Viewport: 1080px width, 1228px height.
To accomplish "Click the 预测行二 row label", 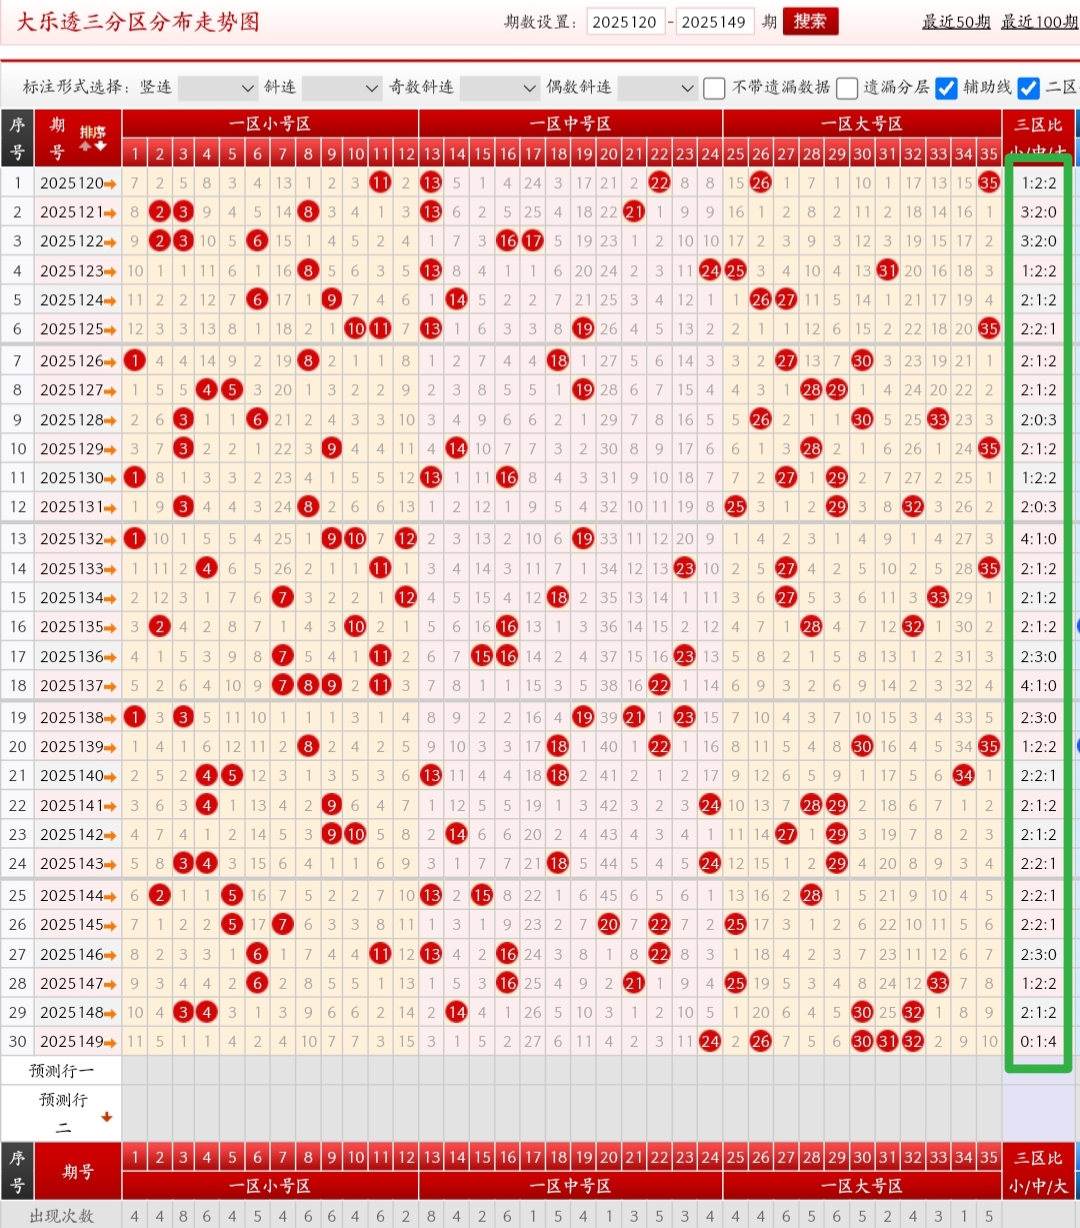I will [x=62, y=1113].
